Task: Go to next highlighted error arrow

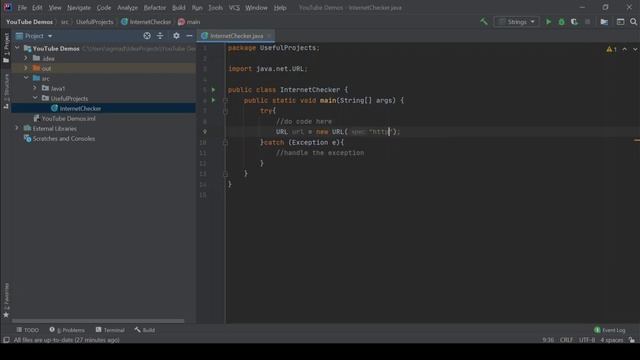Action: (635, 49)
